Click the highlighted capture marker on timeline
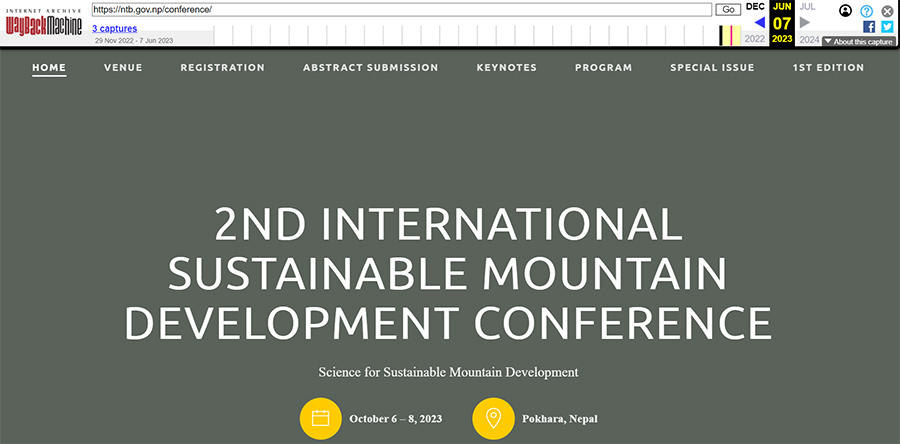 pos(731,35)
